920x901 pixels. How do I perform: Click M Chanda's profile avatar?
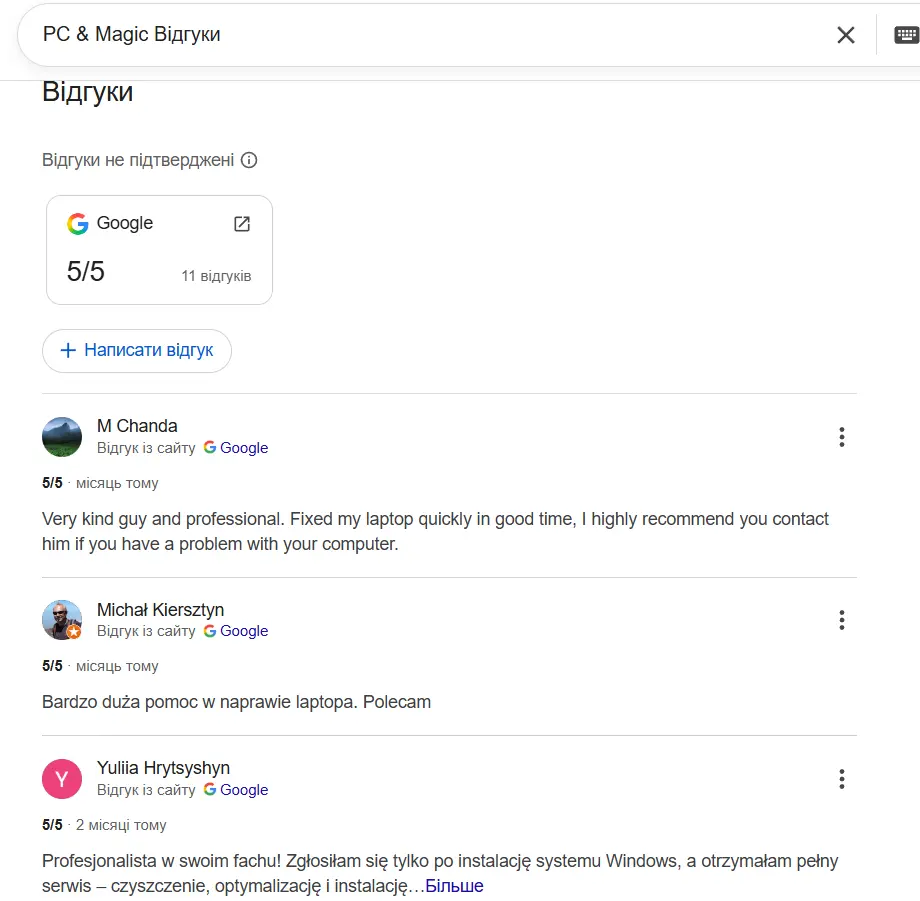point(62,437)
